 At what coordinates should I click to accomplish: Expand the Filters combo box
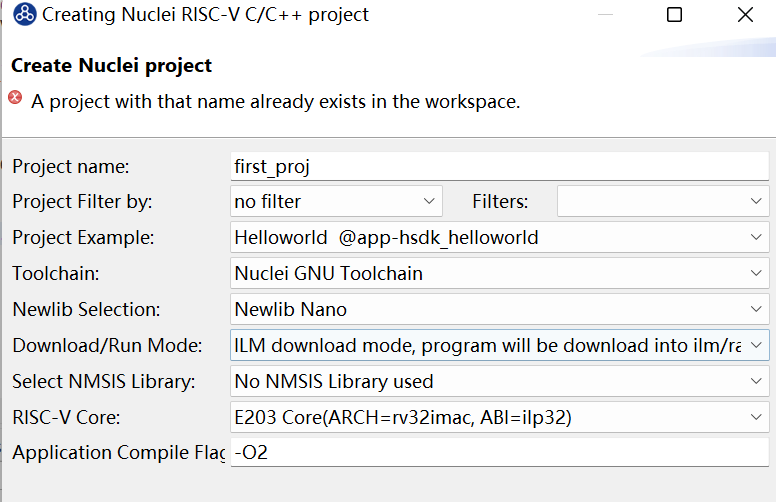[663, 201]
